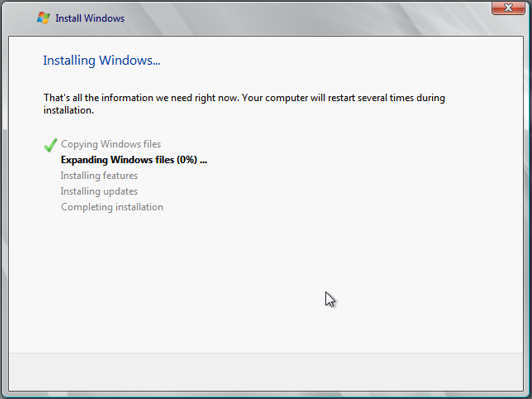Screen dimensions: 532x399
Task: Click the empty title bar area beside the title
Action: click(305, 18)
